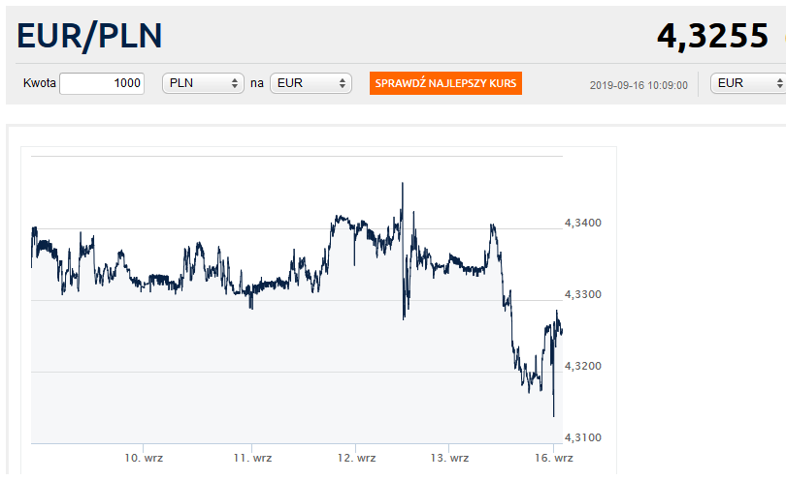Click the 2019-09-16 10:09:00 timestamp
786x480 pixels.
point(638,85)
